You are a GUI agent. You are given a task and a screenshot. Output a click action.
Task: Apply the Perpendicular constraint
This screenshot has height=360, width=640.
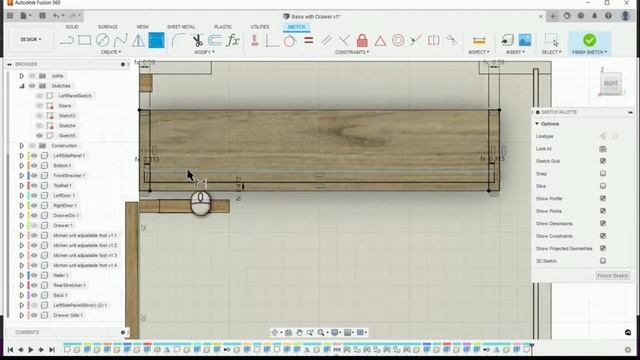344,40
